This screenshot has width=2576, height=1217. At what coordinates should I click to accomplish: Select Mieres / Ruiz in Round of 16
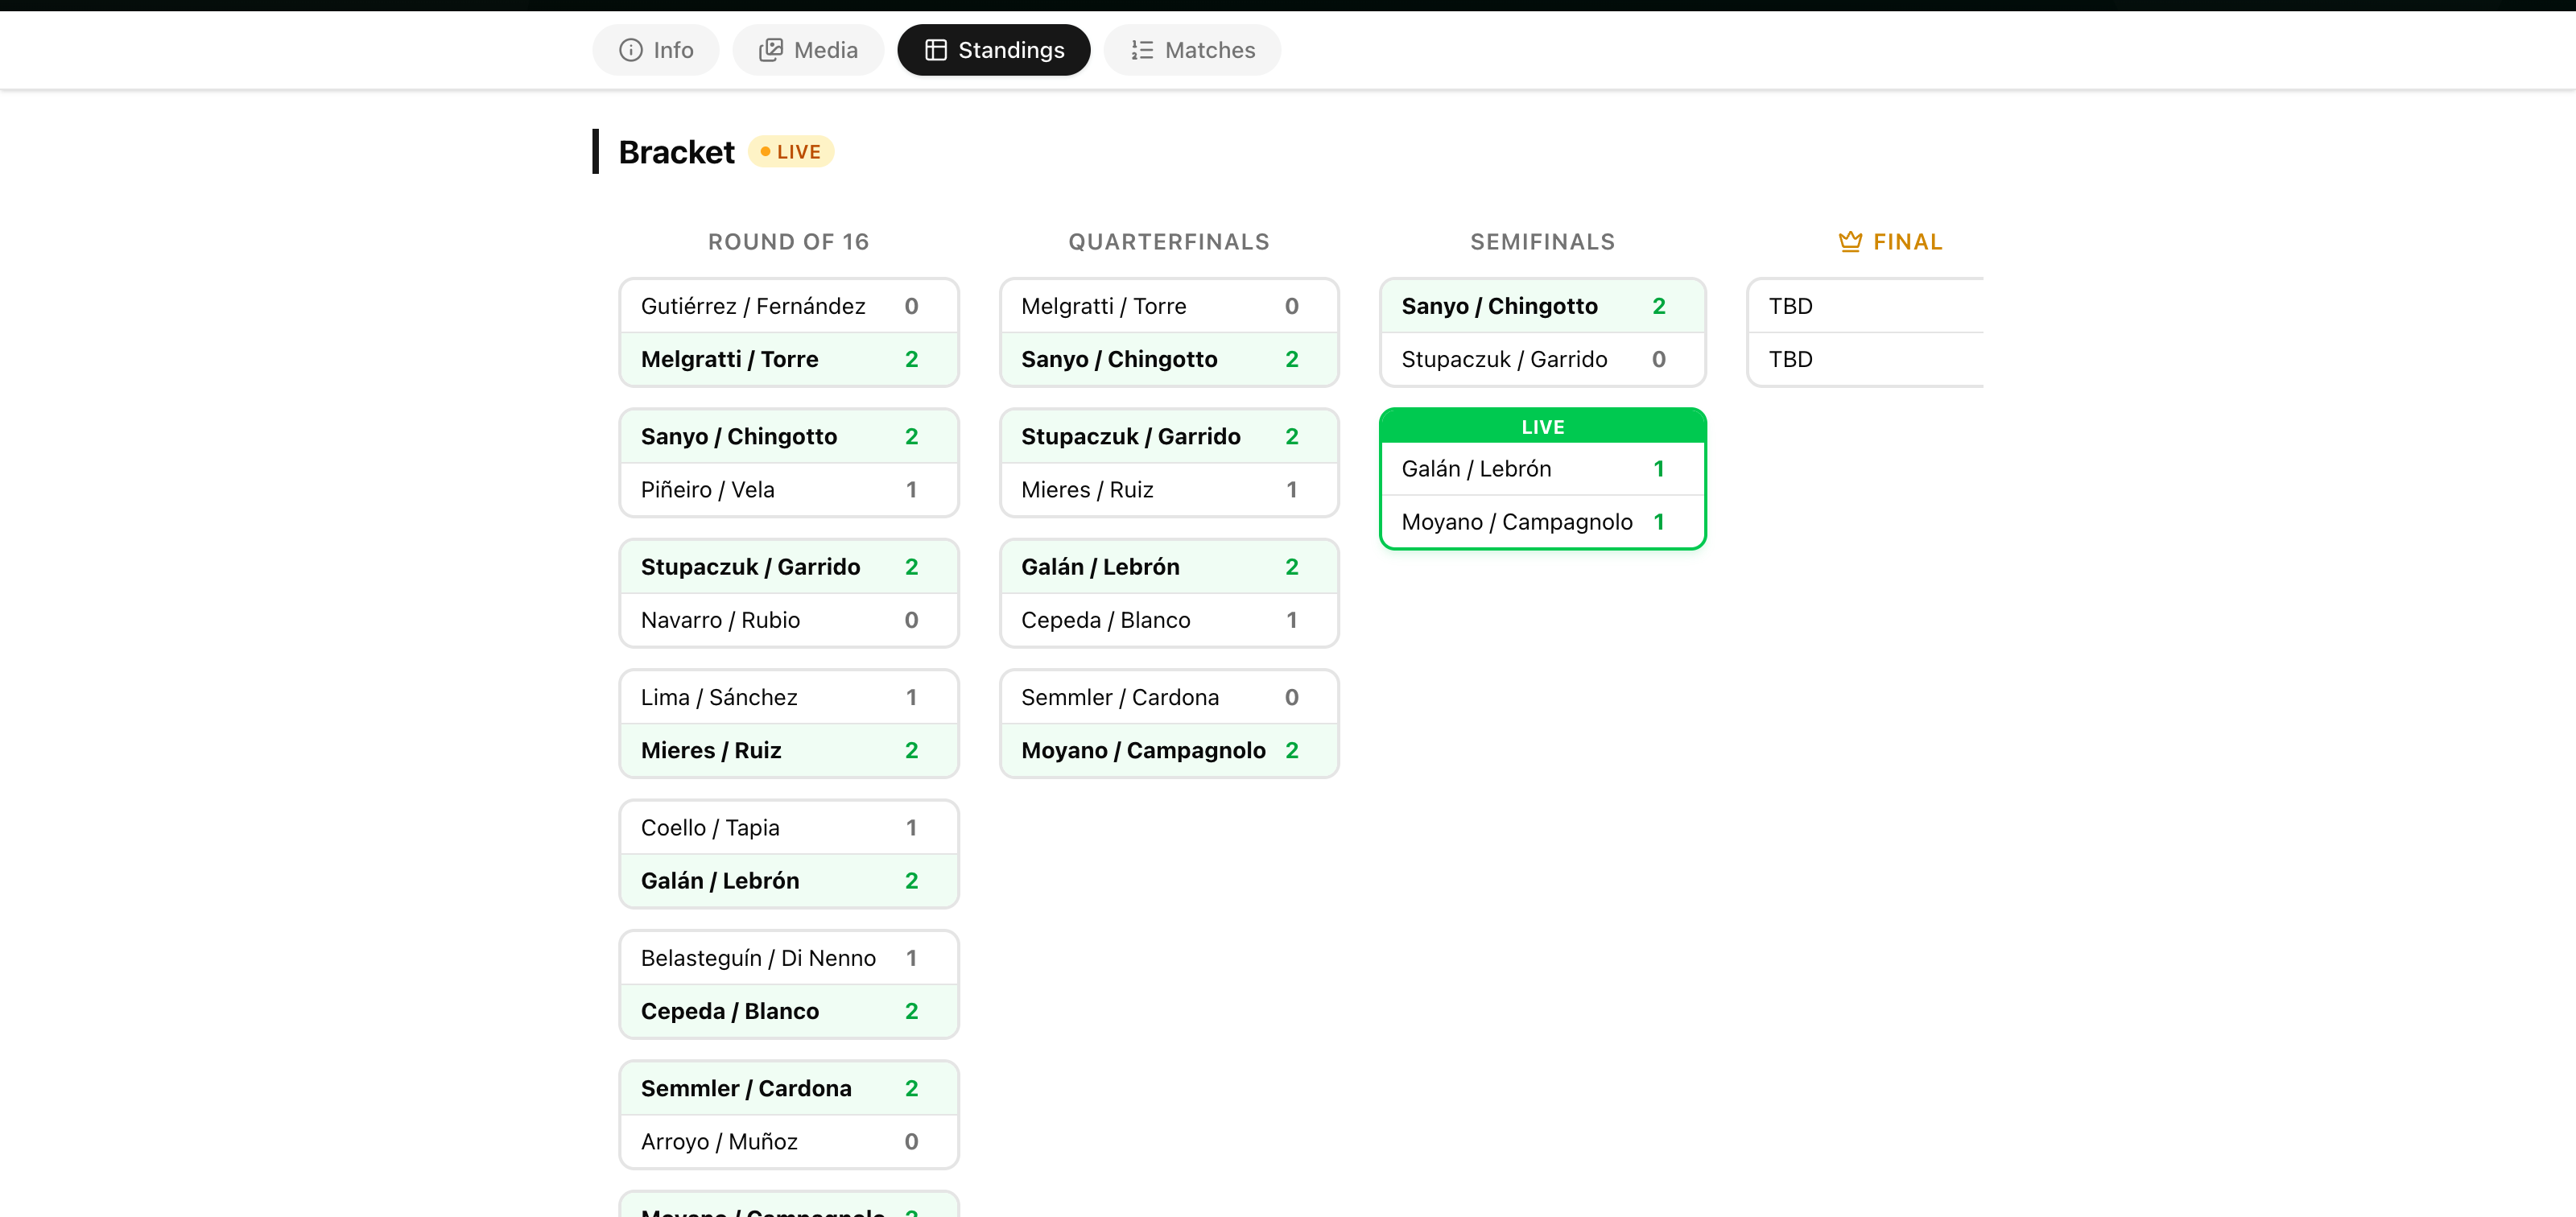click(x=788, y=750)
